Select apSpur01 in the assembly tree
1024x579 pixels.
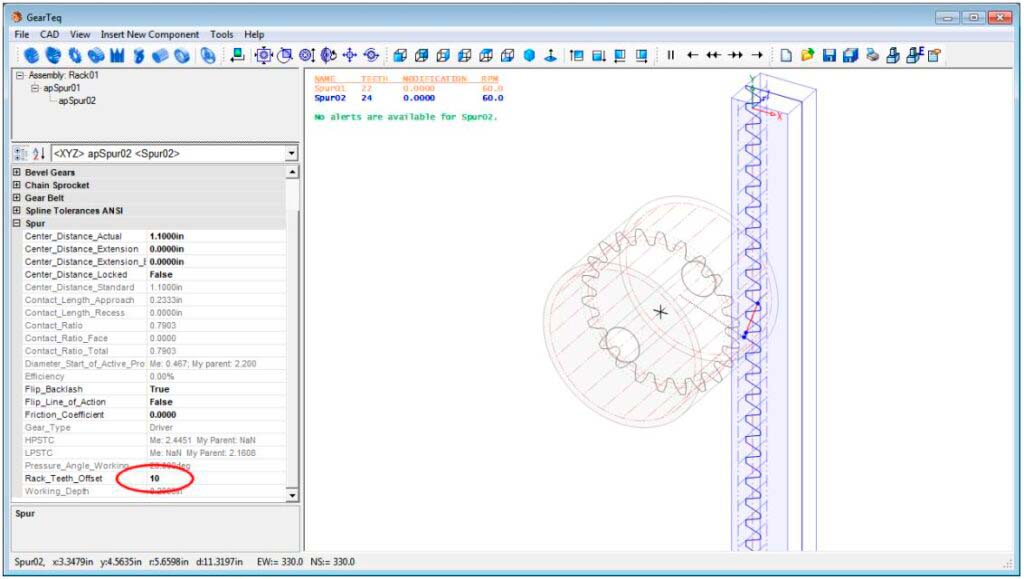(60, 88)
